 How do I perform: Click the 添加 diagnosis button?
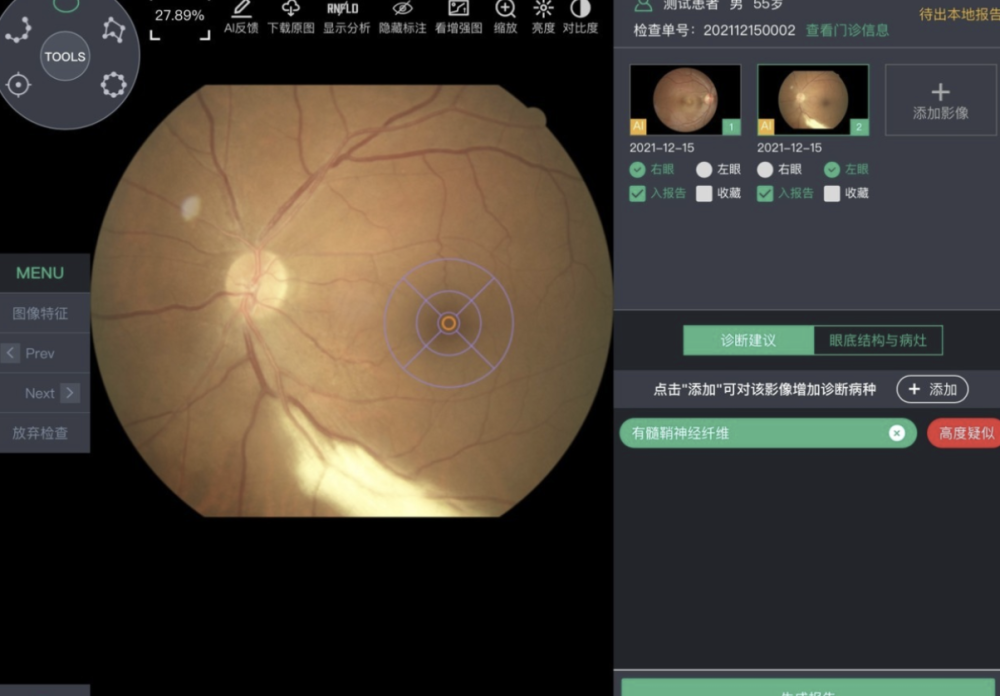pos(932,389)
